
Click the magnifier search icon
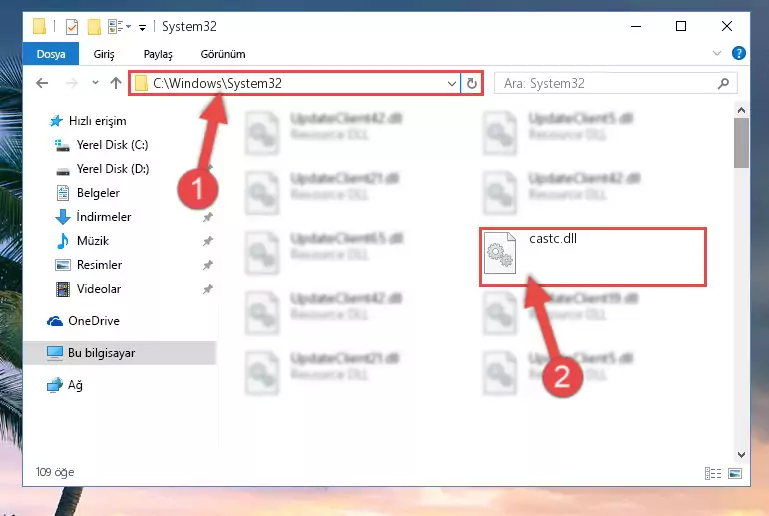coord(723,84)
